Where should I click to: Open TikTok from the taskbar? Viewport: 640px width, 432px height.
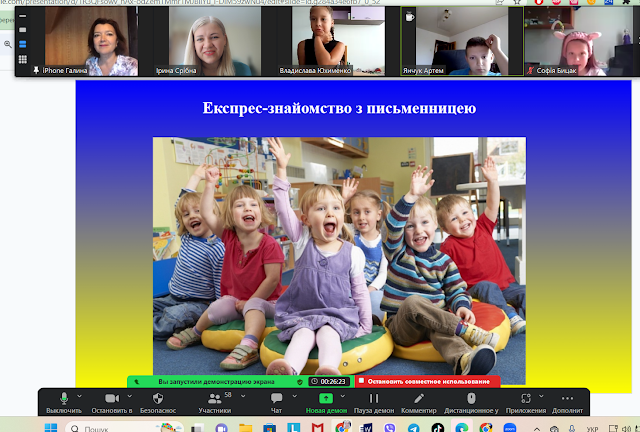click(438, 428)
